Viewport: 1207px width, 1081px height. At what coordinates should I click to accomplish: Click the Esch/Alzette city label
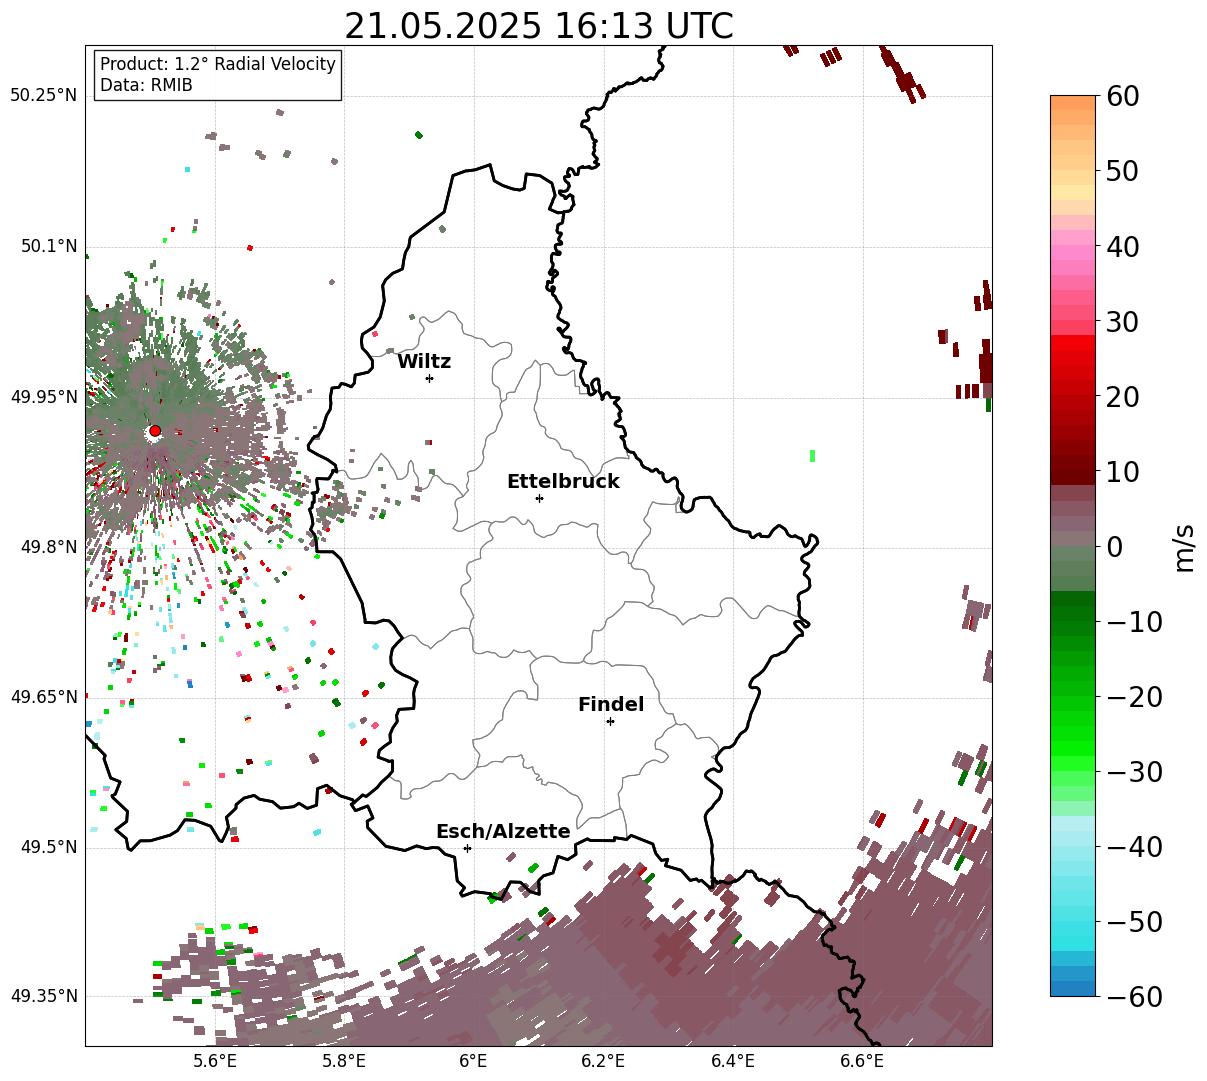point(503,832)
